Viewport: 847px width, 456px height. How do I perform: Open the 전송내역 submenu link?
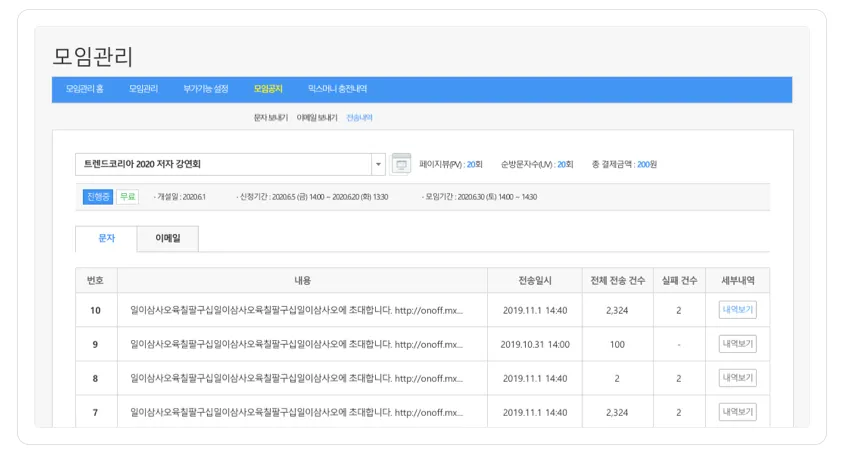click(359, 118)
